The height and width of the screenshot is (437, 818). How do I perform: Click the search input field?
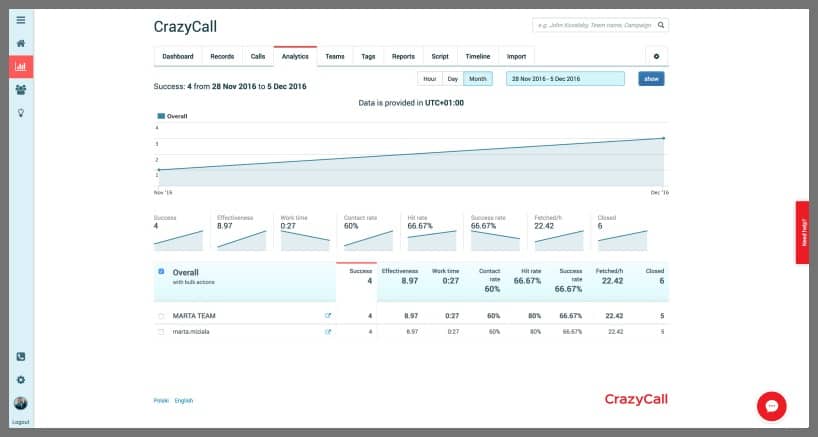coord(593,26)
